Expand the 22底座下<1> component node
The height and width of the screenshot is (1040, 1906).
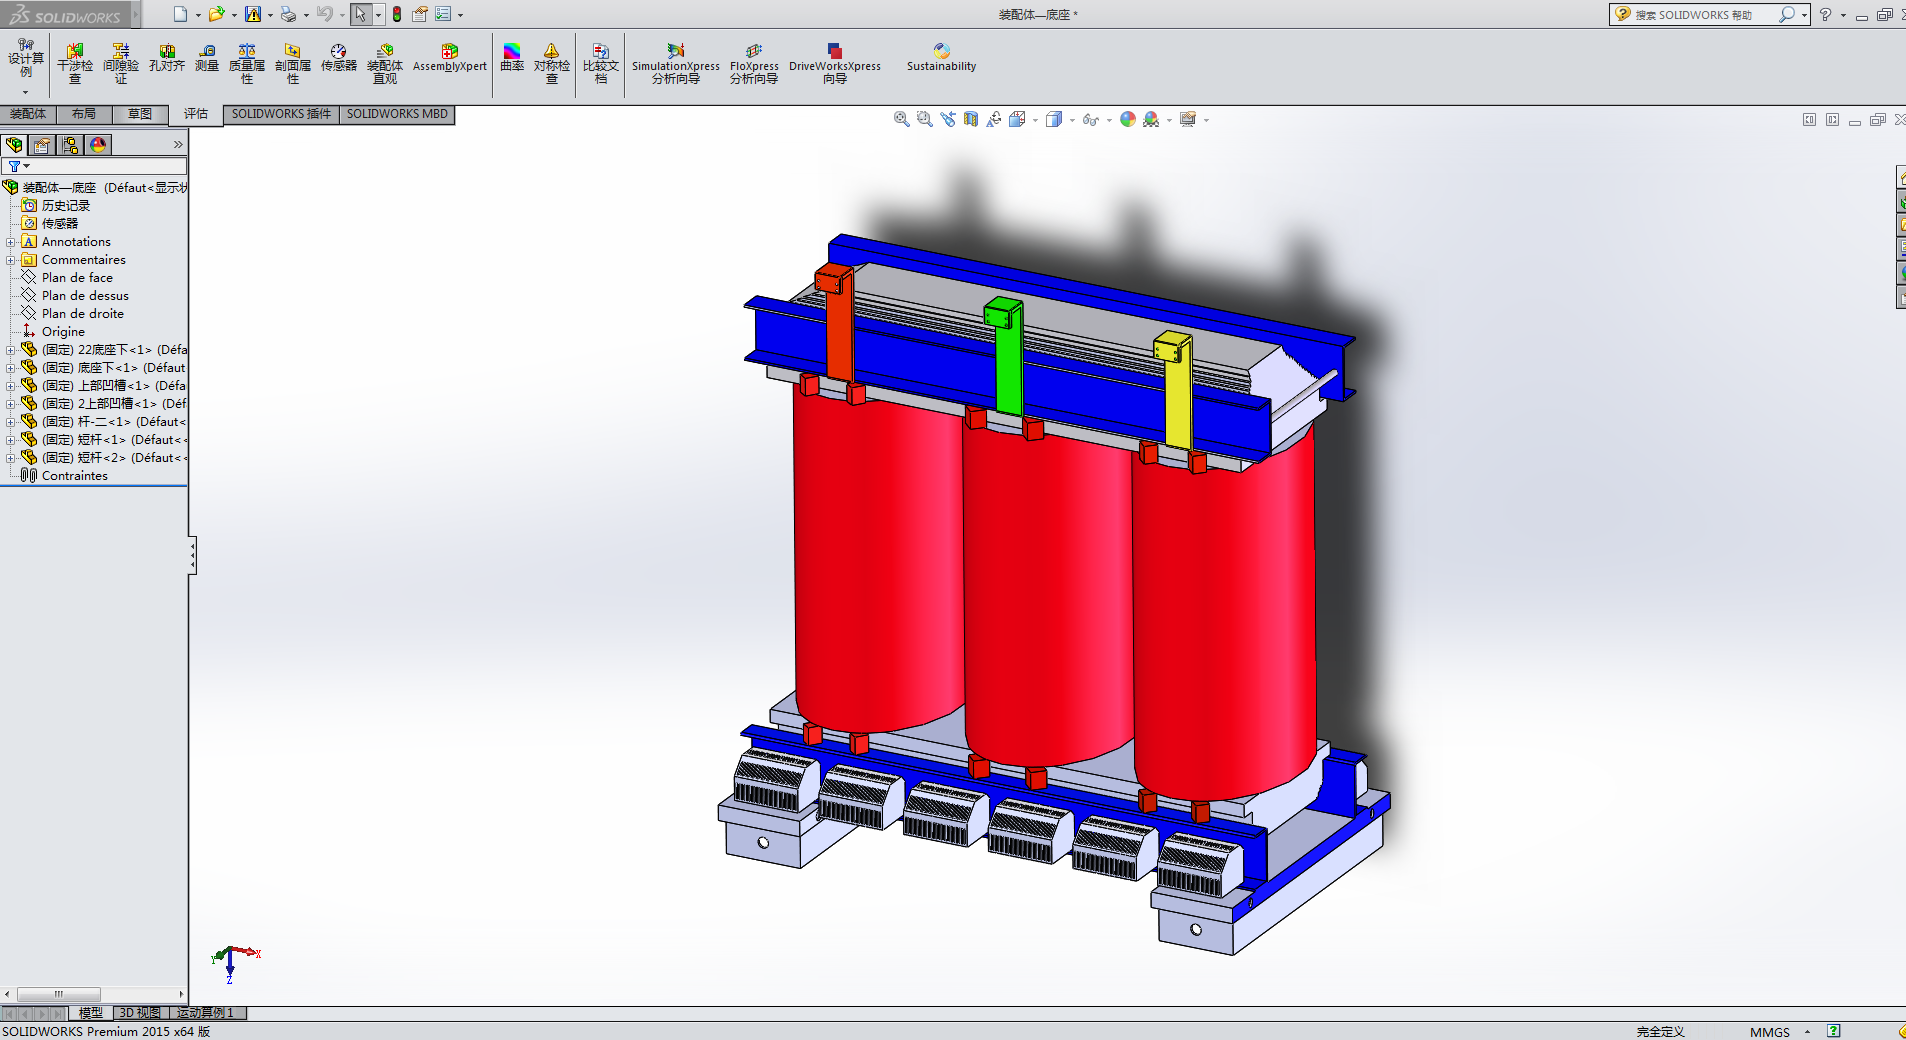tap(10, 350)
